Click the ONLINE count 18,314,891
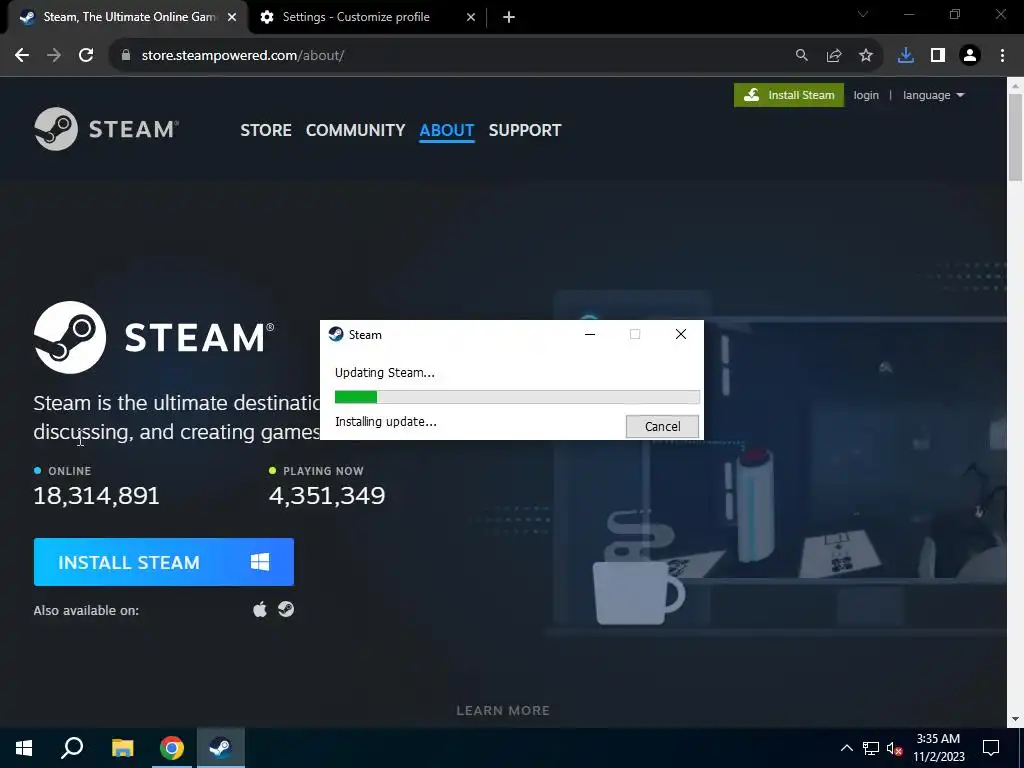Viewport: 1024px width, 768px height. tap(96, 496)
